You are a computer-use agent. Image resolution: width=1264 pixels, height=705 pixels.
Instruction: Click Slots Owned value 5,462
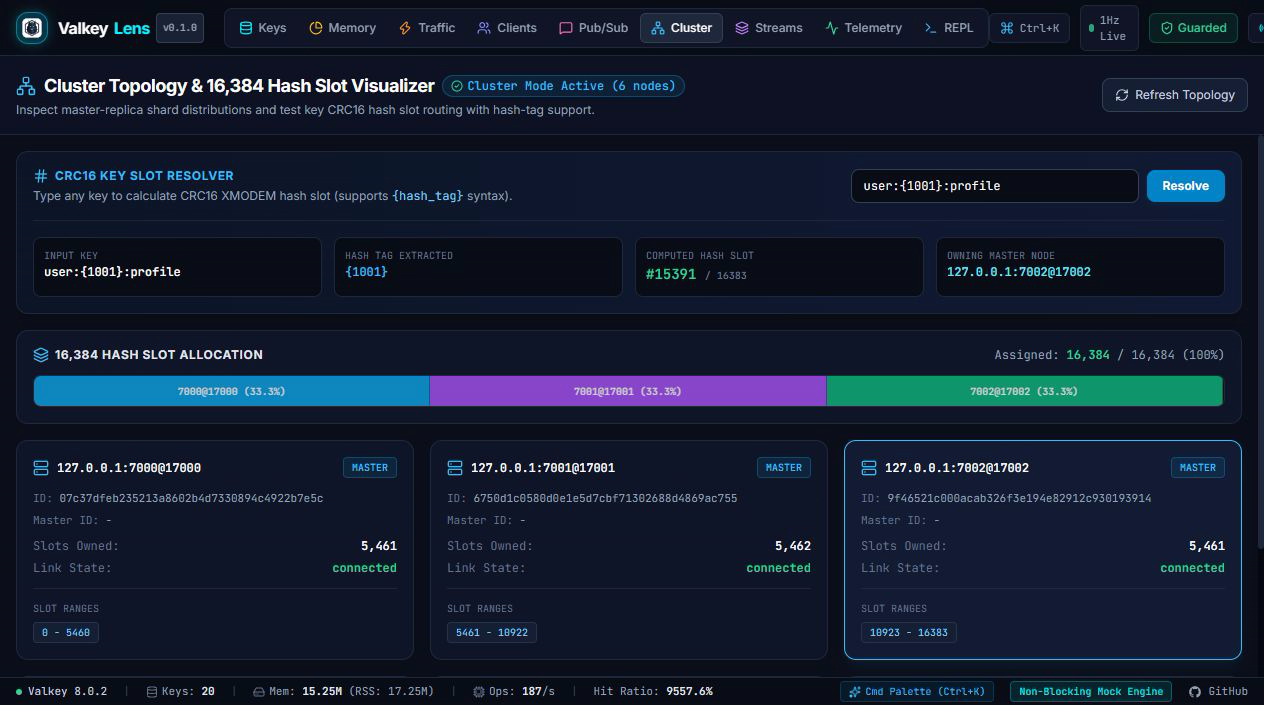click(793, 546)
